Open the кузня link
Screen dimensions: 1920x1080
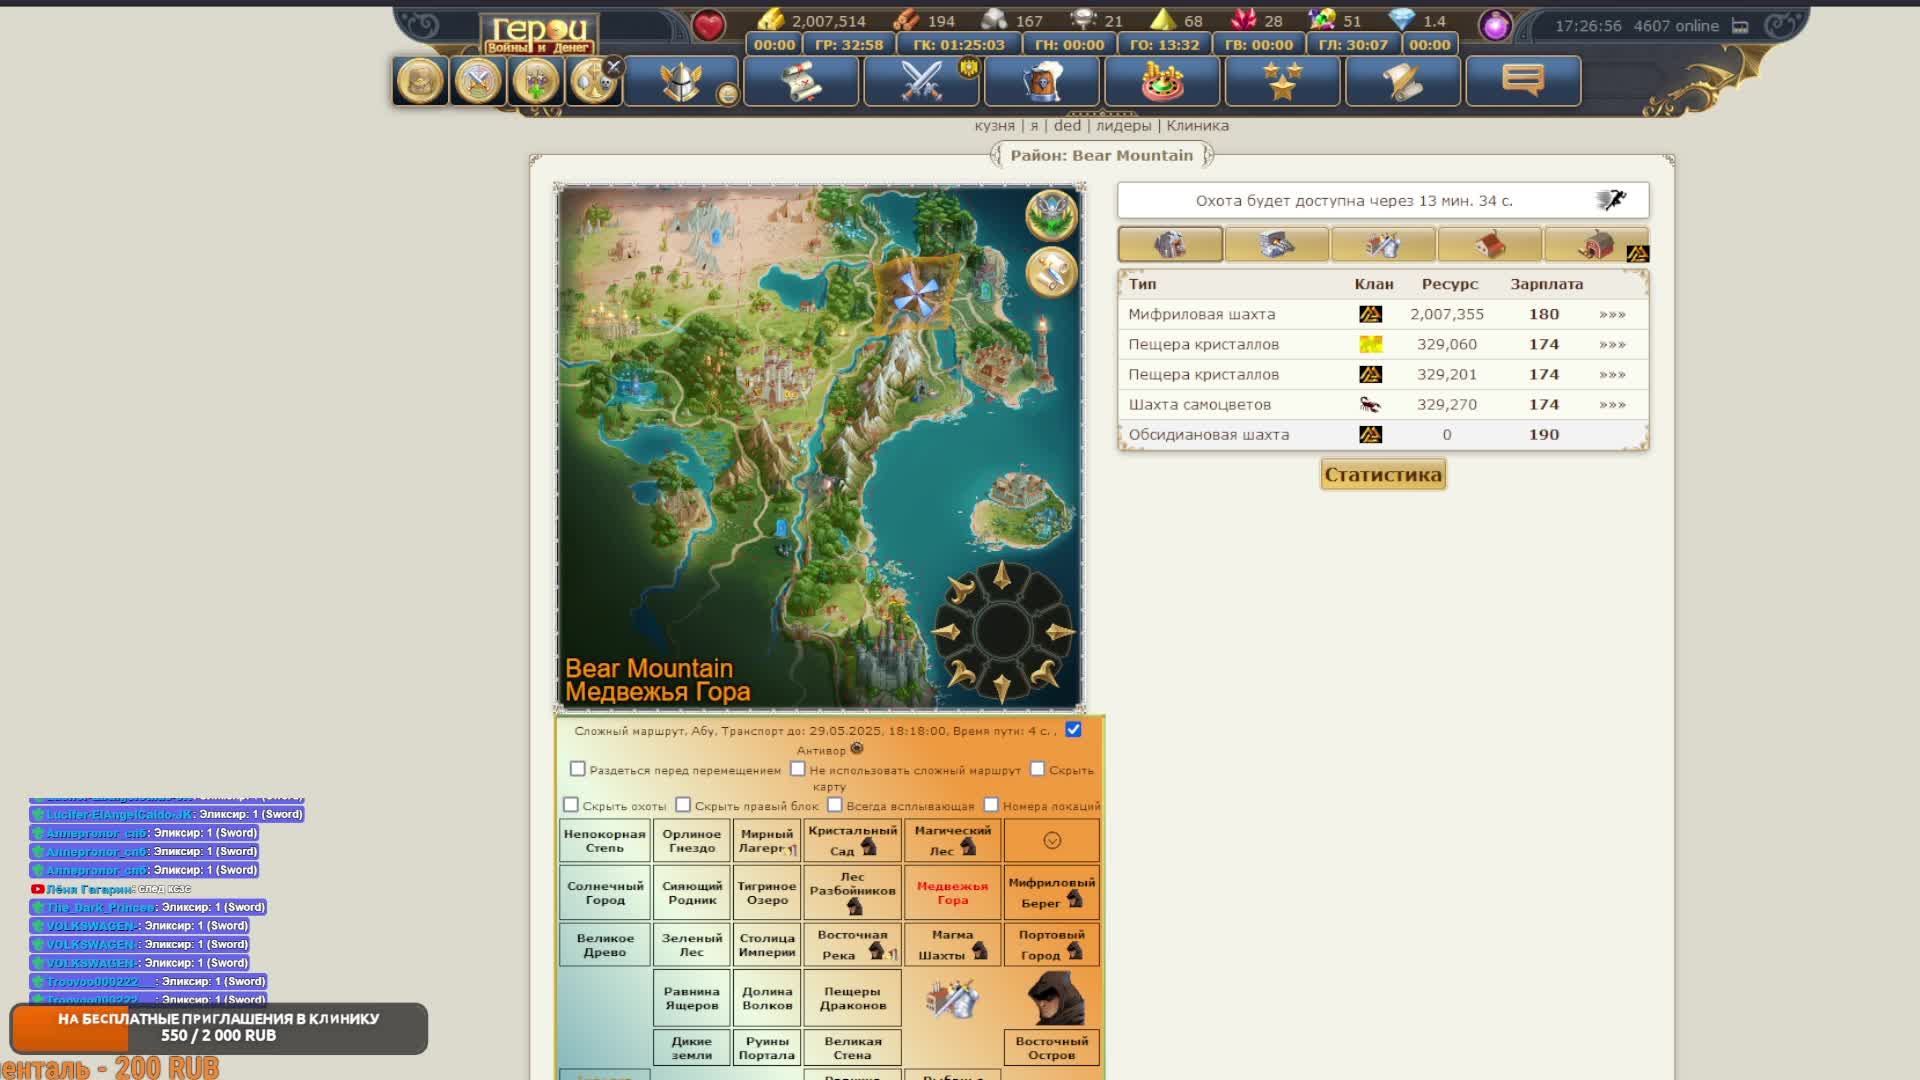(994, 126)
